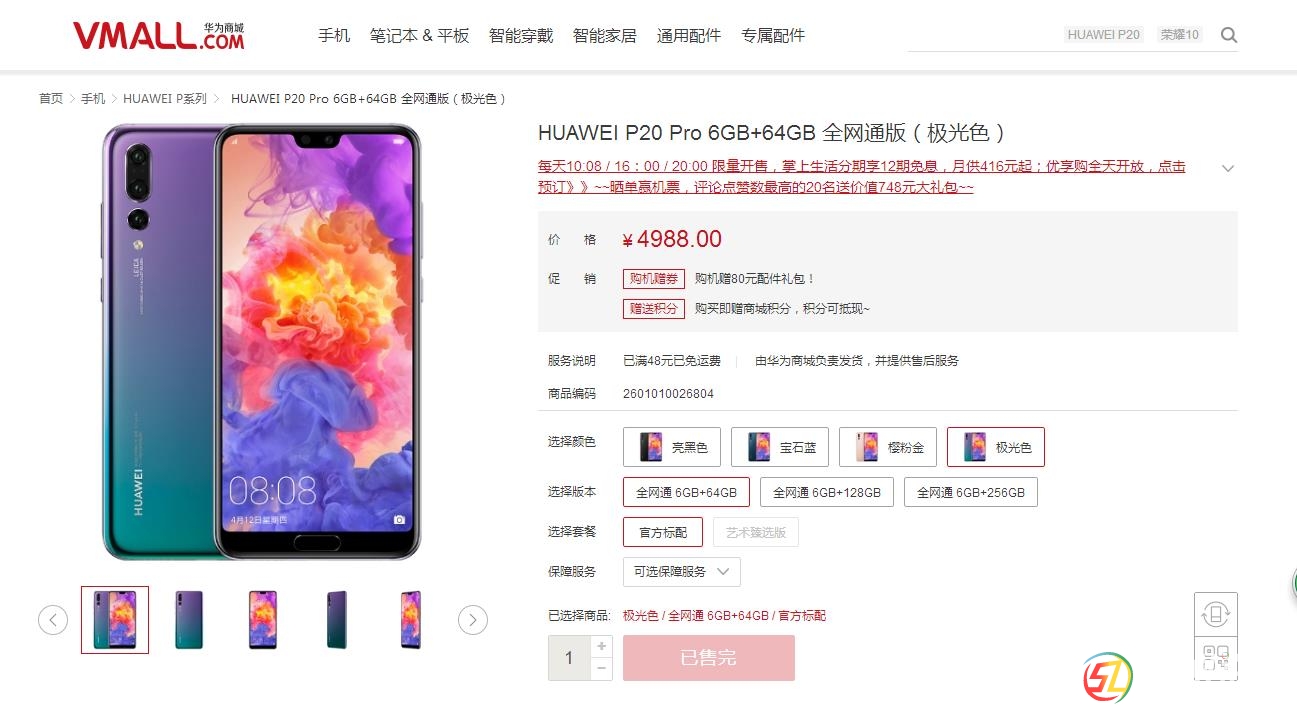Image resolution: width=1297 pixels, height=710 pixels.
Task: Decrease quantity with minus stepper
Action: tap(601, 669)
